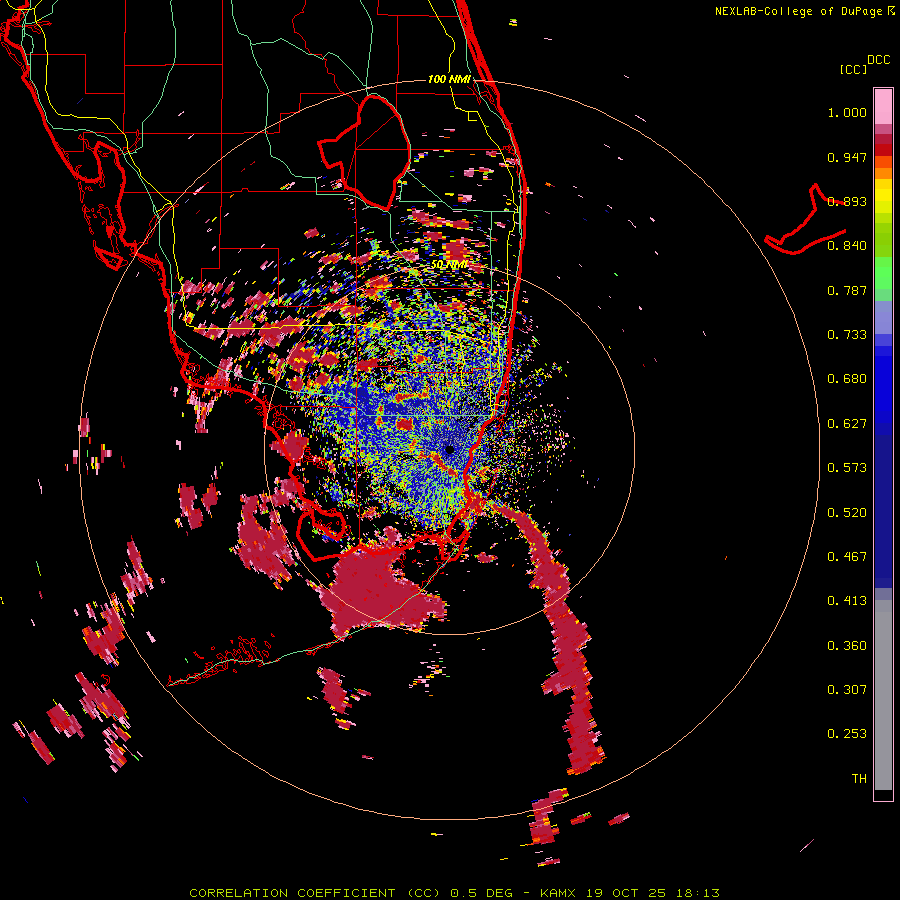Viewport: 900px width, 900px height.
Task: Select the 0.840 scale label
Action: click(847, 246)
